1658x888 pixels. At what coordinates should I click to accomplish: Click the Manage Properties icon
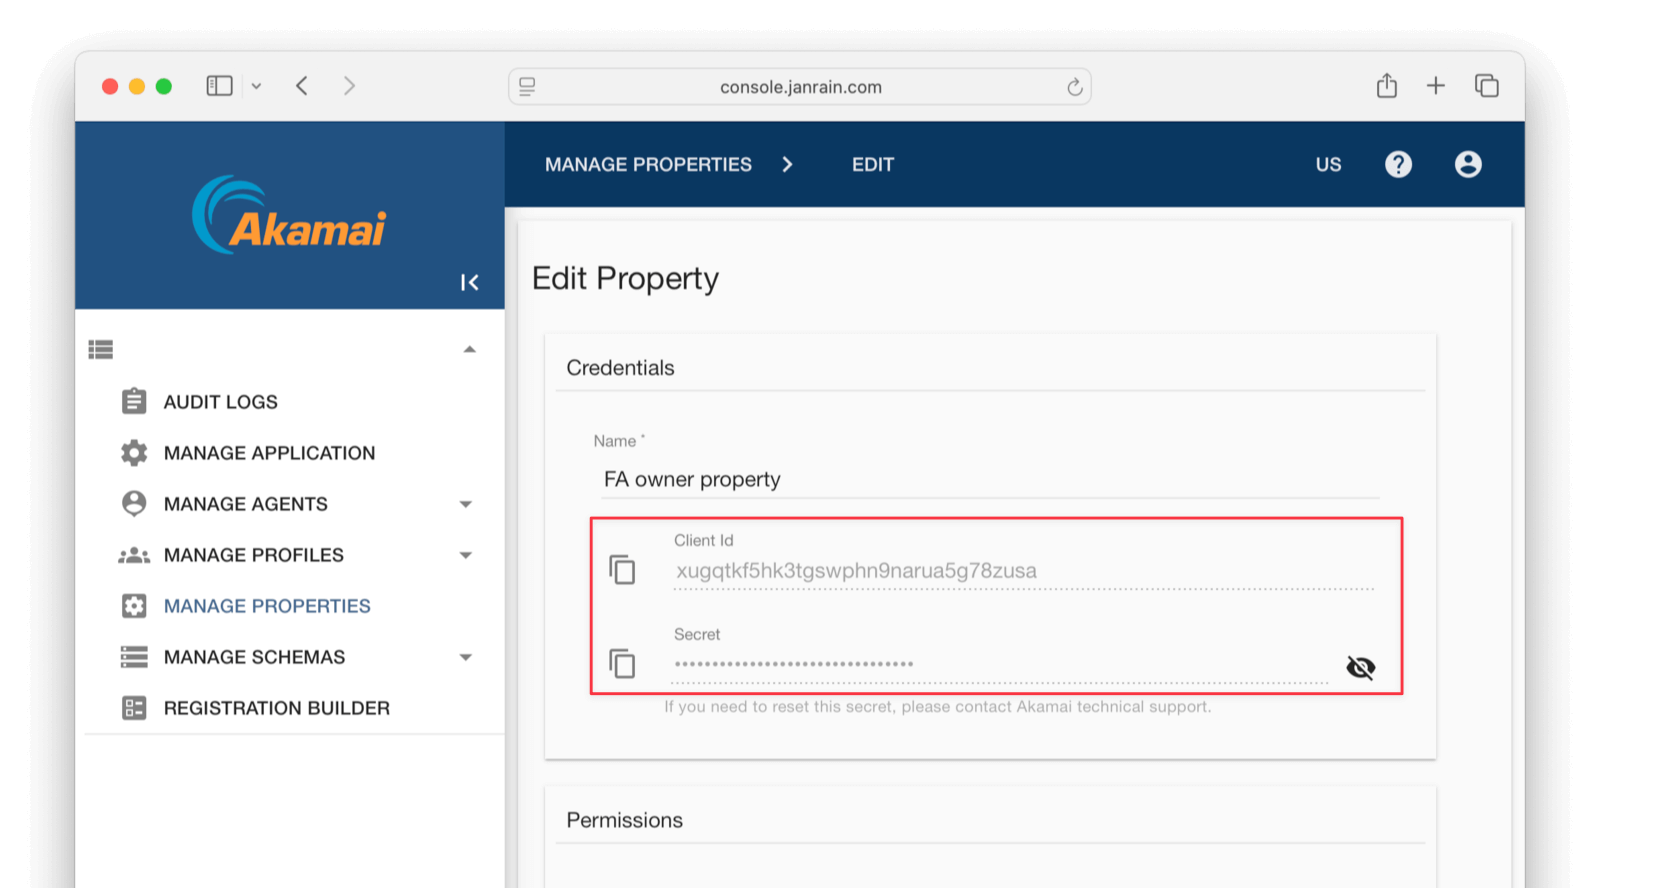[134, 605]
